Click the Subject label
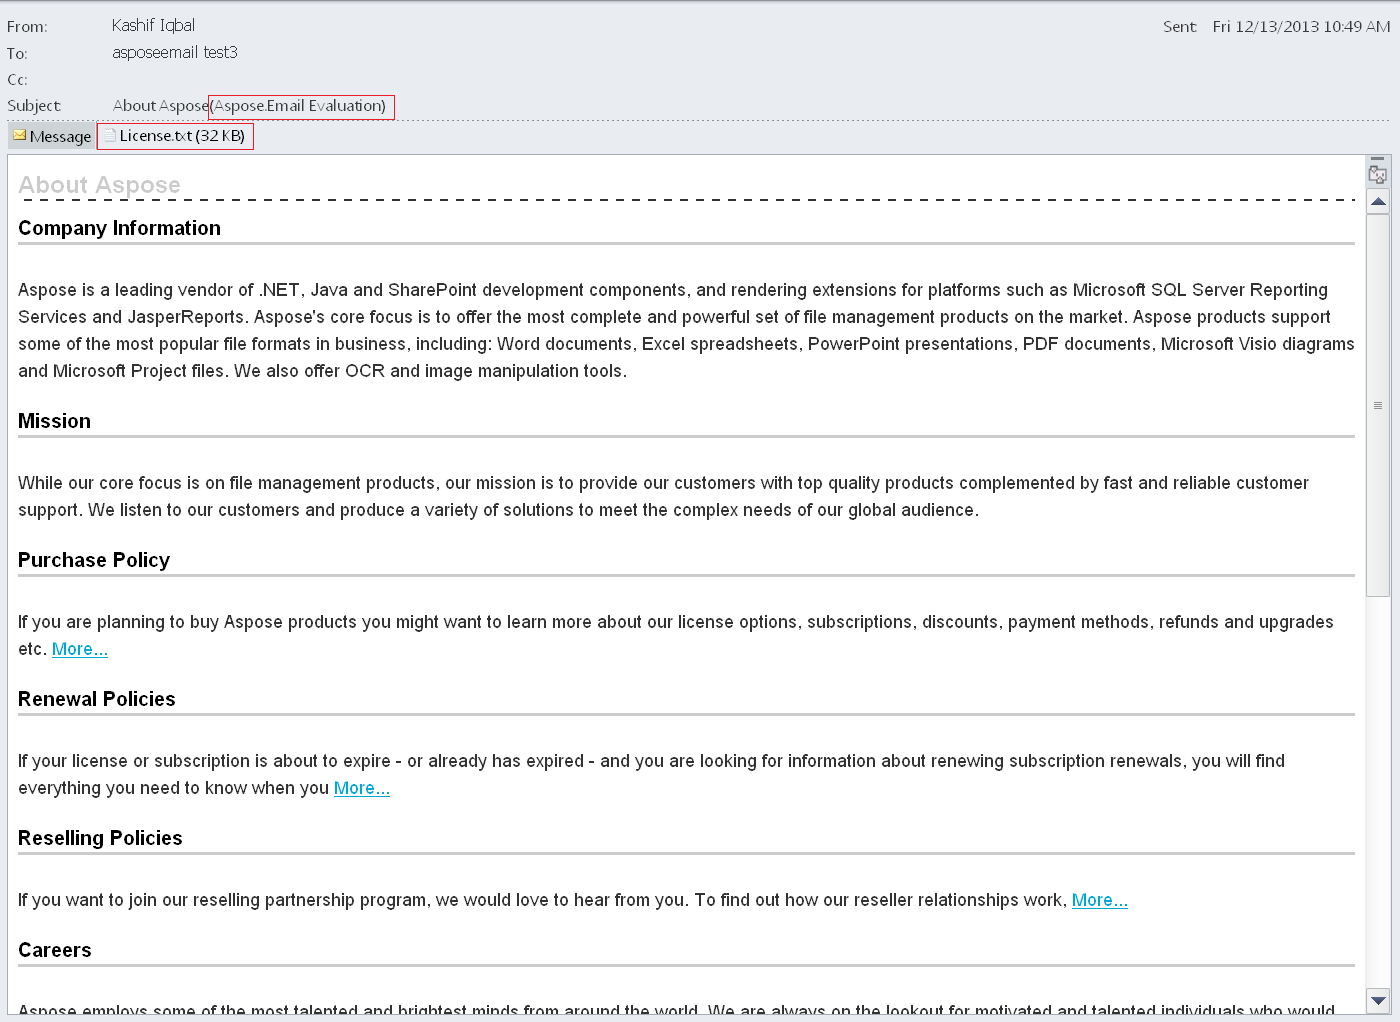The image size is (1400, 1022). 34,106
